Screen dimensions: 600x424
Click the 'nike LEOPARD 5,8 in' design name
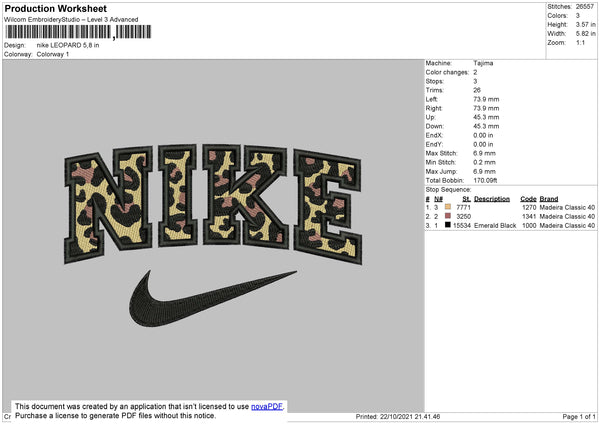(68, 45)
